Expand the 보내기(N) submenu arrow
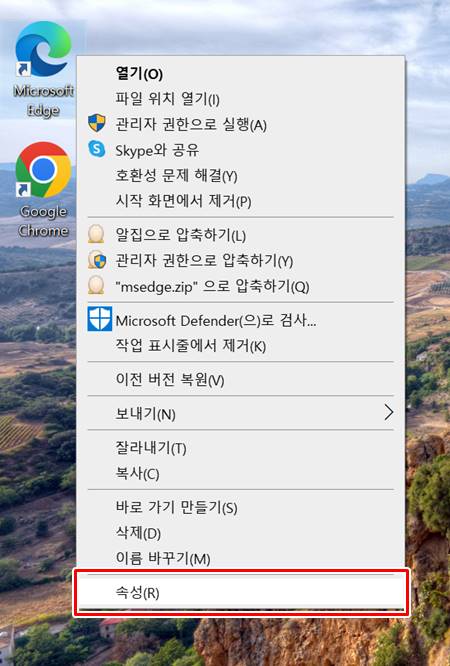 388,412
